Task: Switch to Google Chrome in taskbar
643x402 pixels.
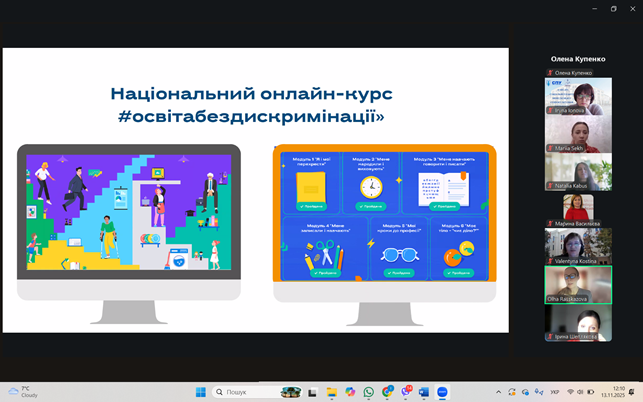Action: click(387, 392)
